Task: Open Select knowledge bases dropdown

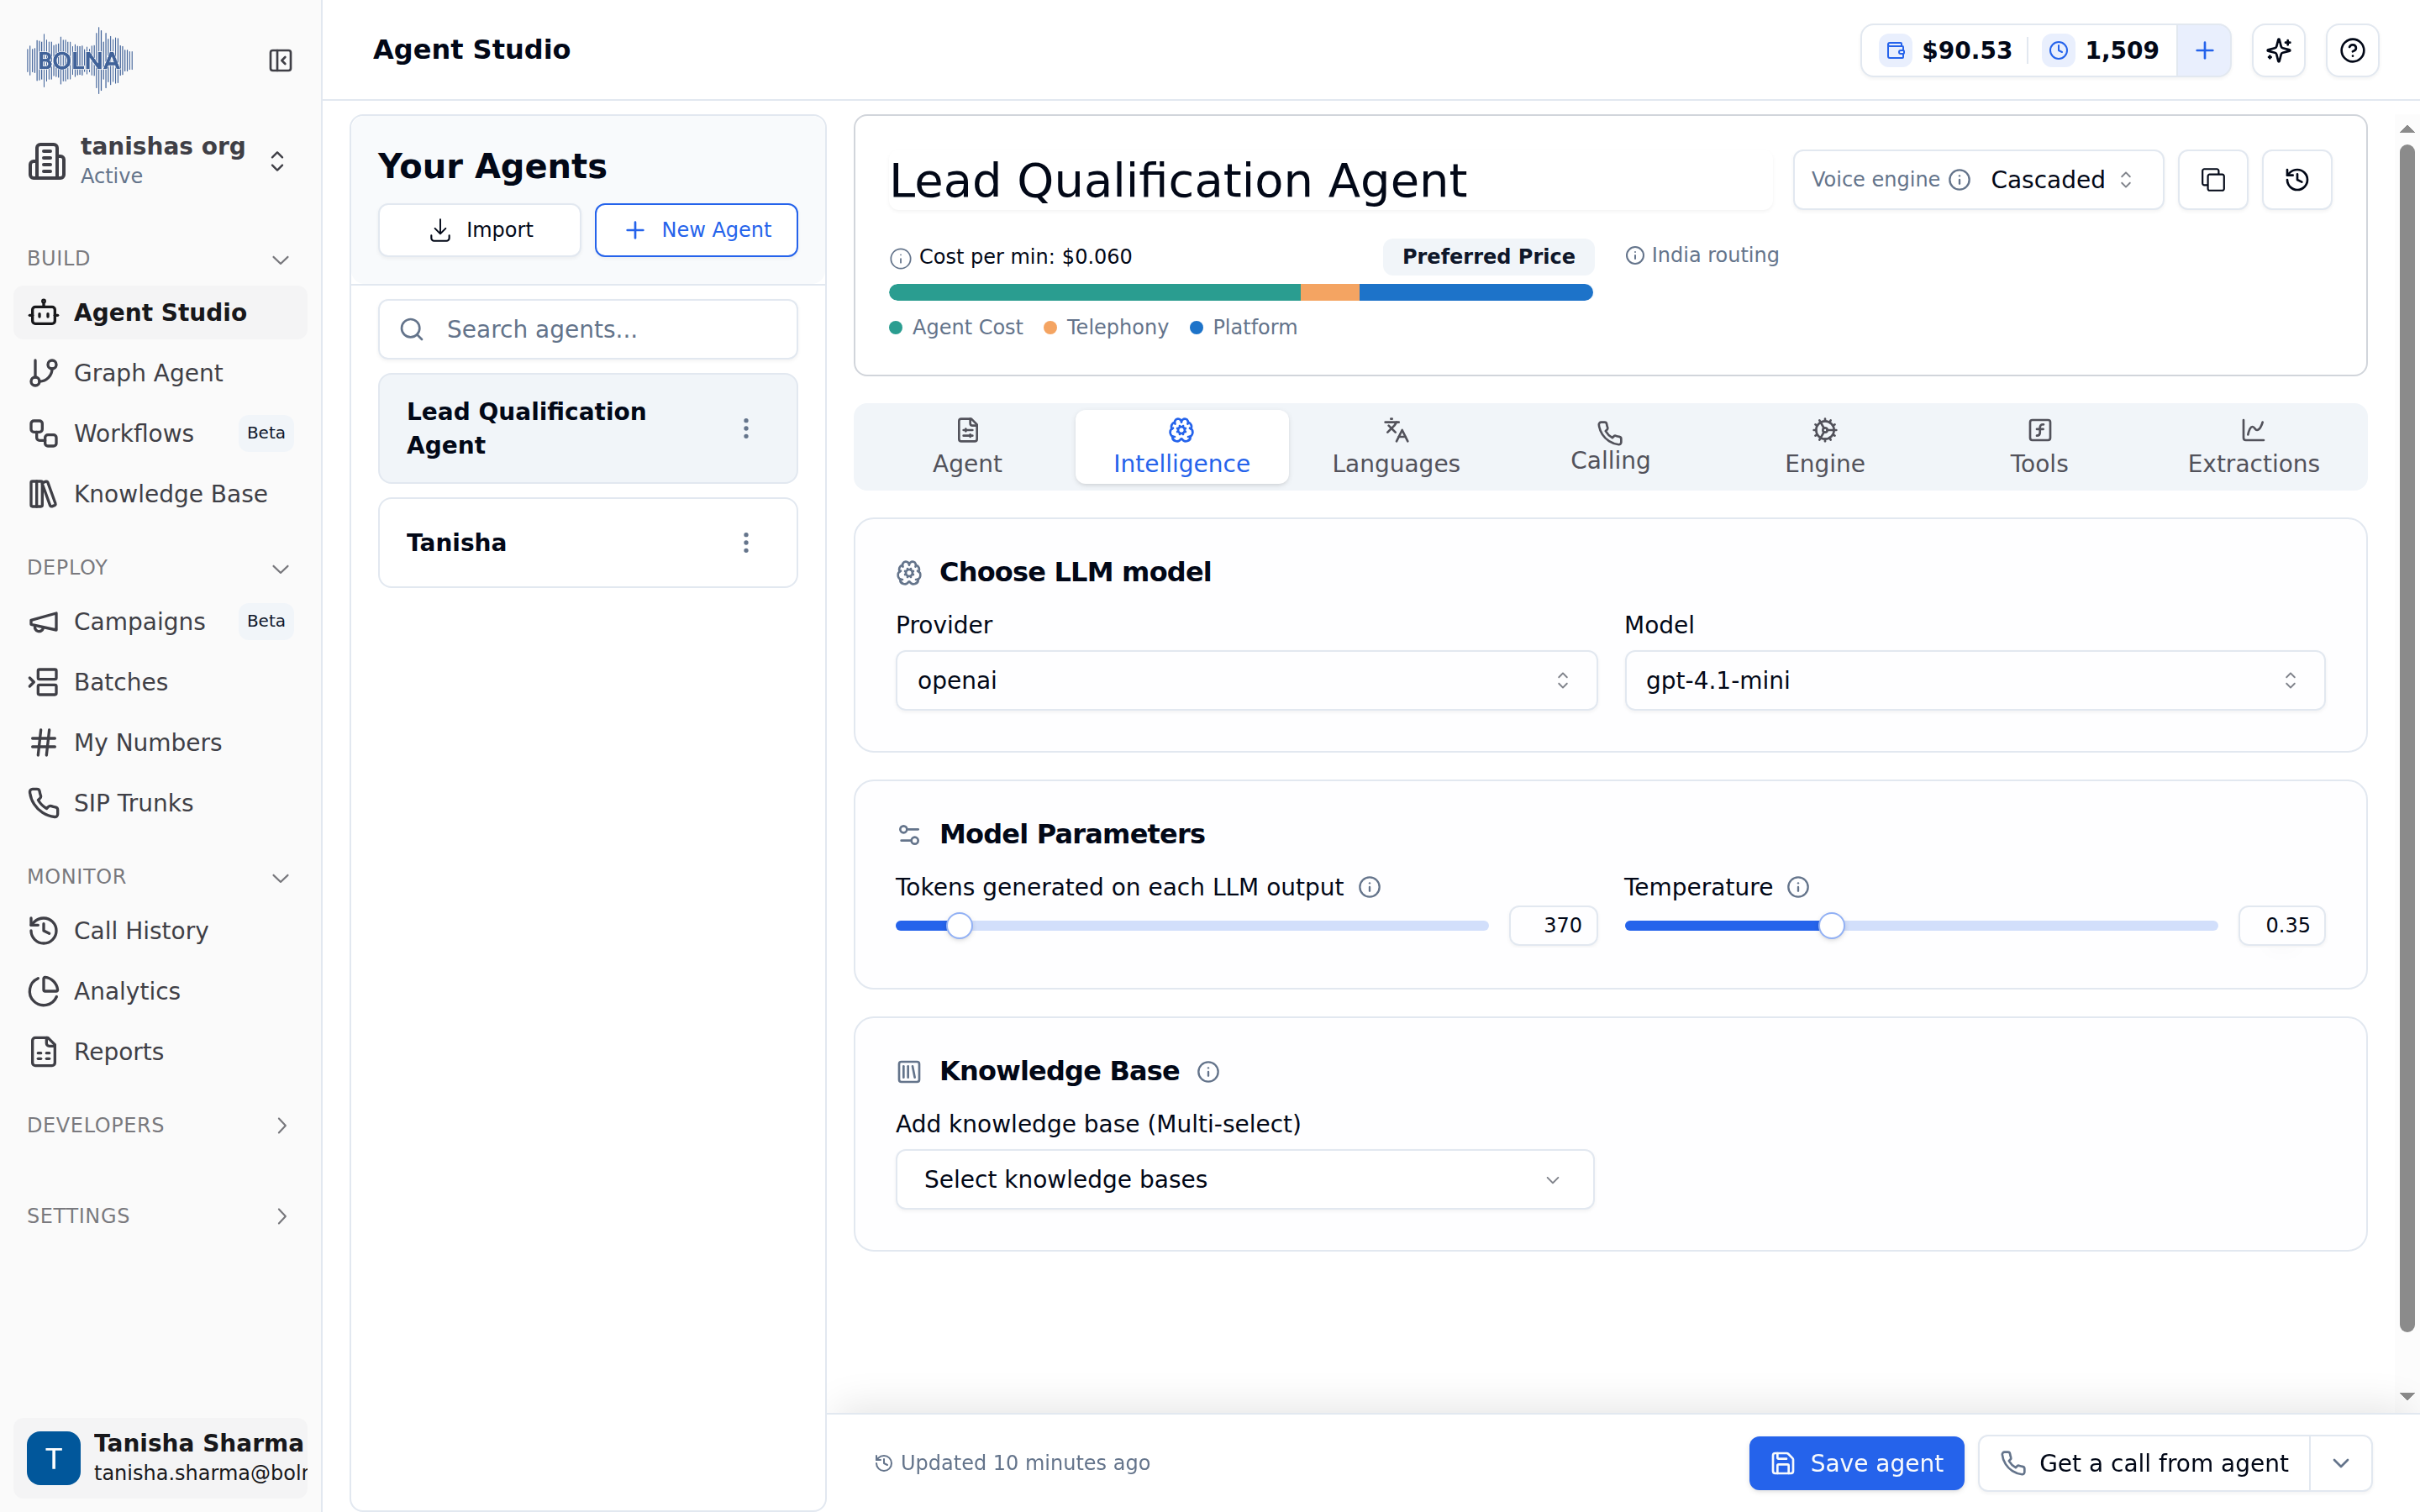Action: (1244, 1180)
